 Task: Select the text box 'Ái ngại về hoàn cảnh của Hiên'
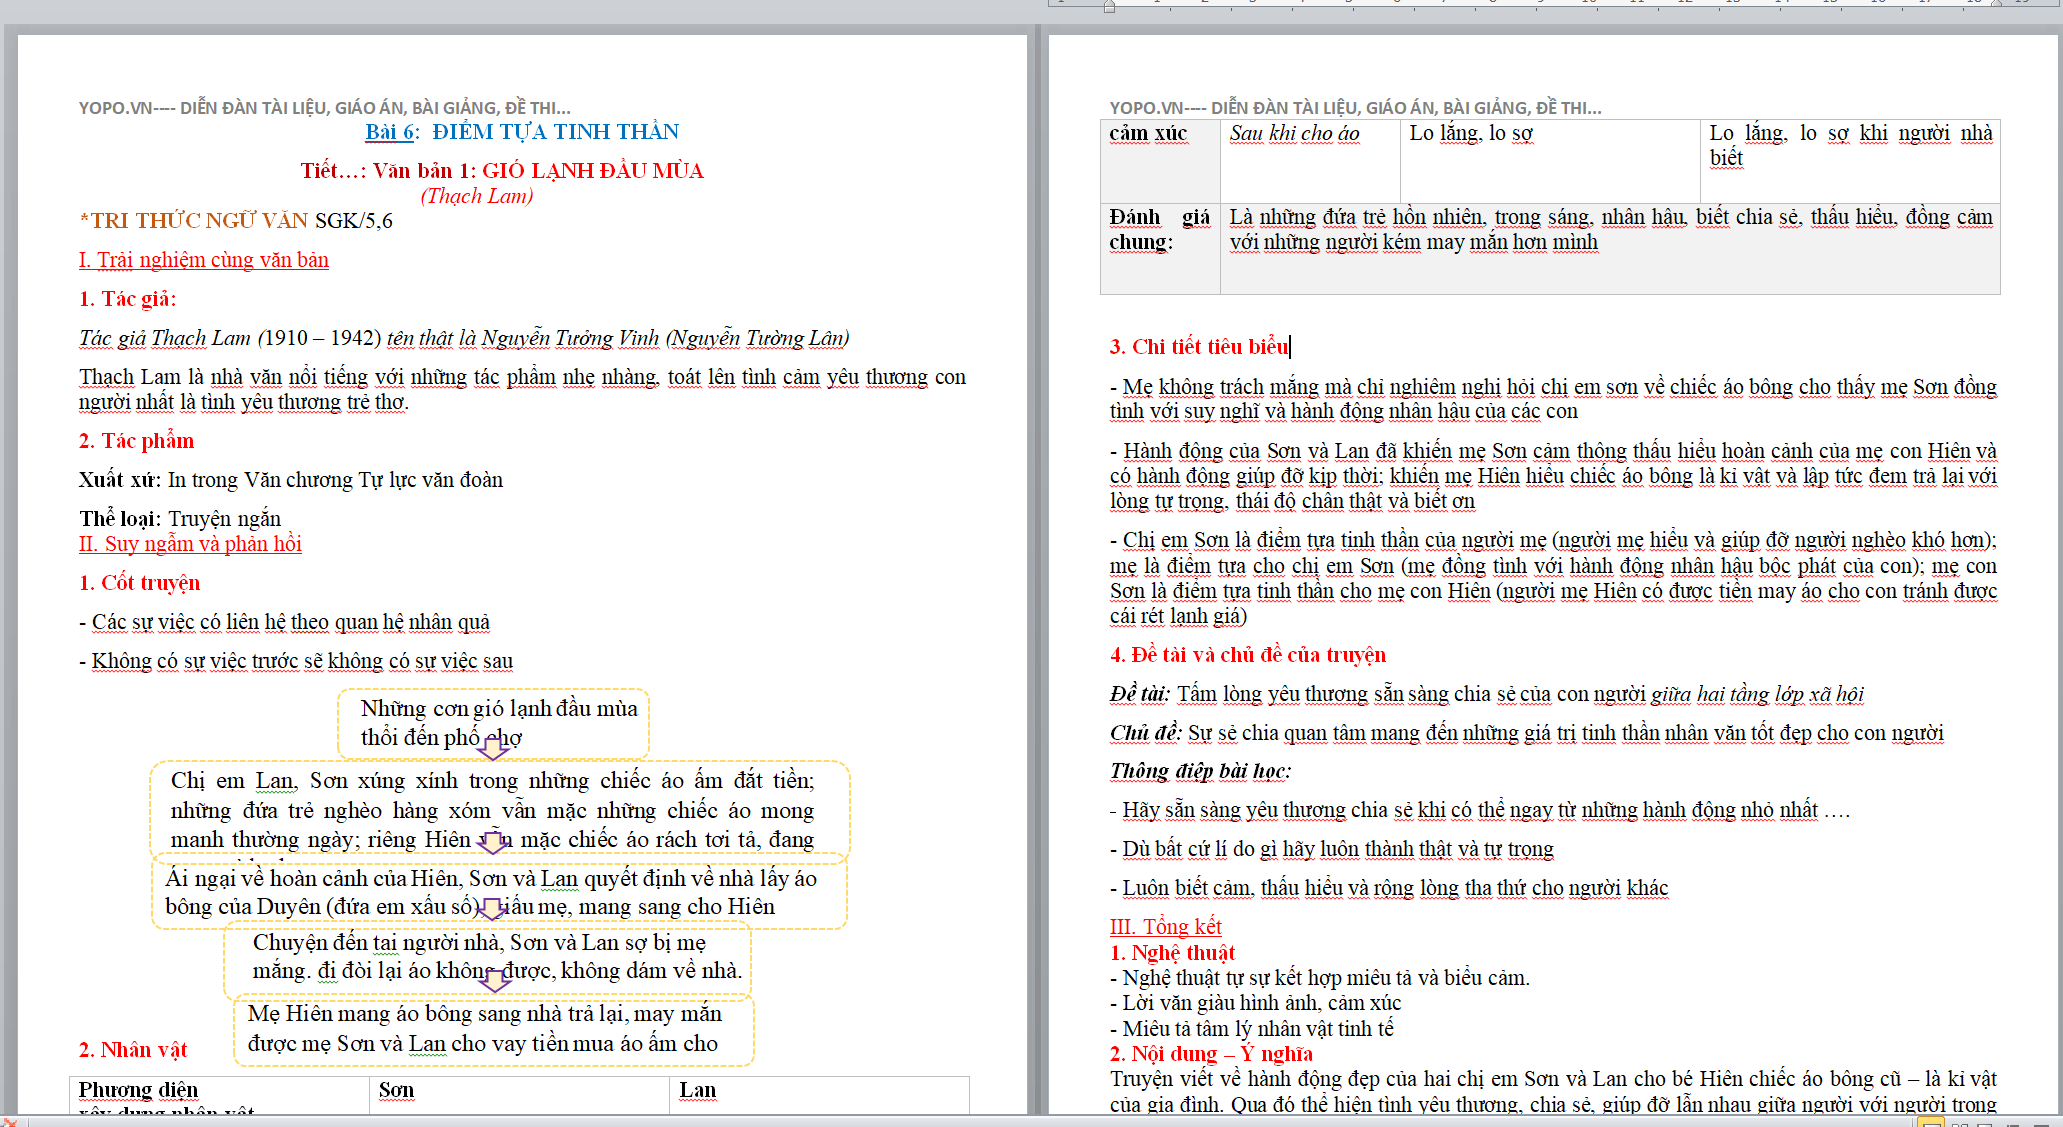click(x=499, y=892)
